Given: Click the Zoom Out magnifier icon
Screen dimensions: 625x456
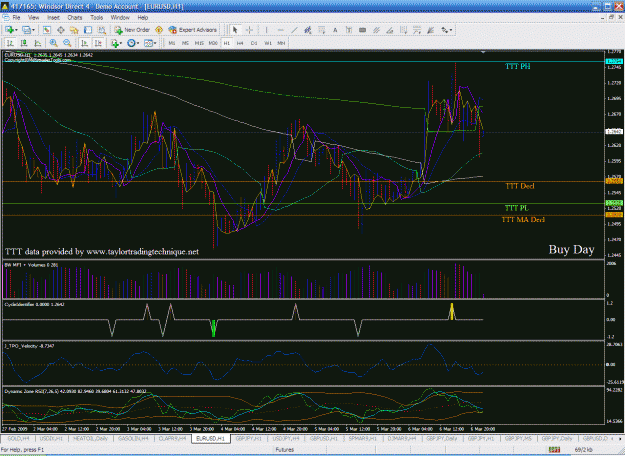Looking at the screenshot, I should coord(67,43).
